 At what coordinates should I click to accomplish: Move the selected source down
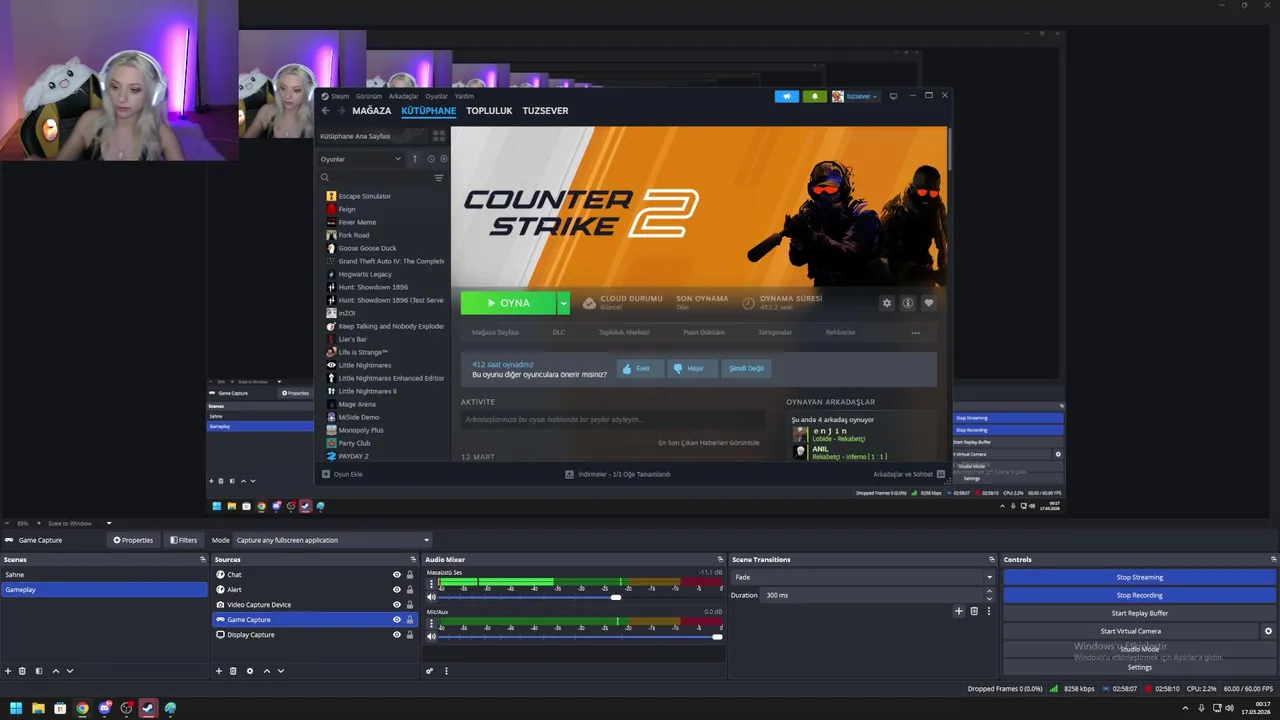pyautogui.click(x=281, y=671)
